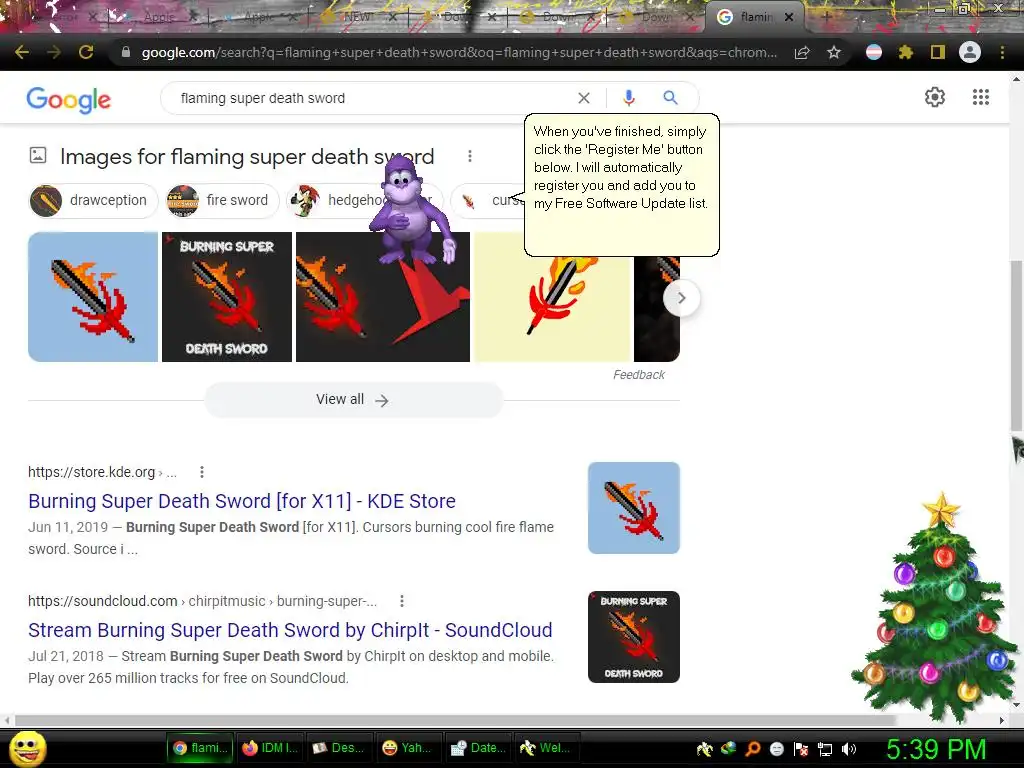Screen dimensions: 1024x768
Task: Click in the Google search input field
Action: [372, 98]
